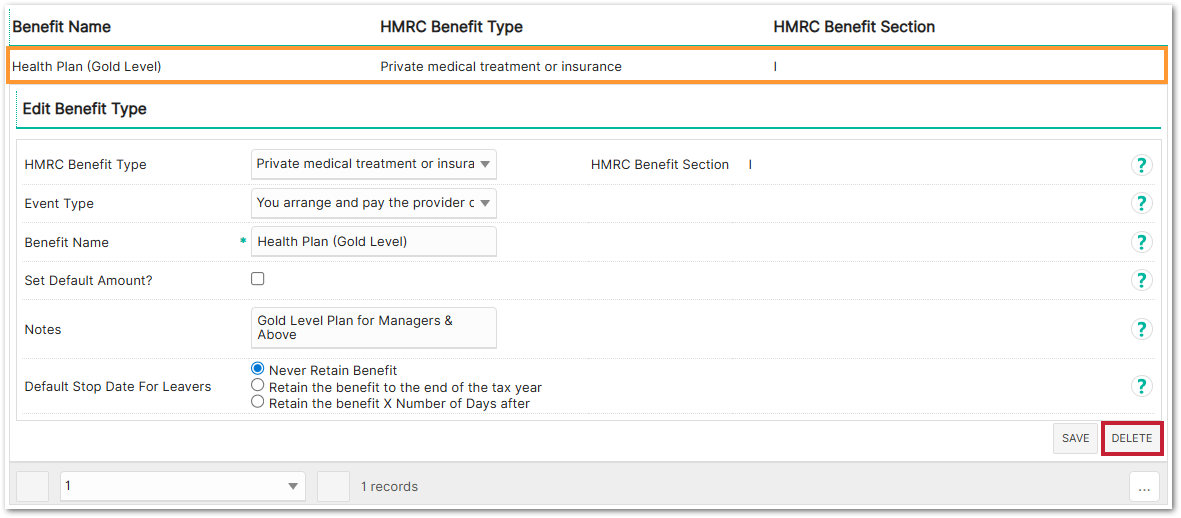This screenshot has width=1181, height=518.
Task: Delete the Health Plan benefit type
Action: click(1132, 438)
